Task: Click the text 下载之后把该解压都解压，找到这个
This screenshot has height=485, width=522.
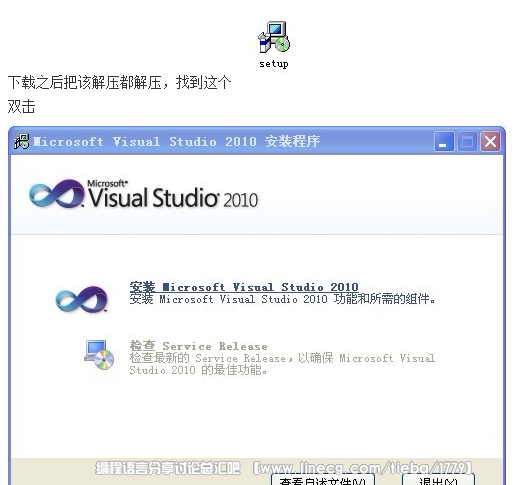Action: tap(119, 83)
